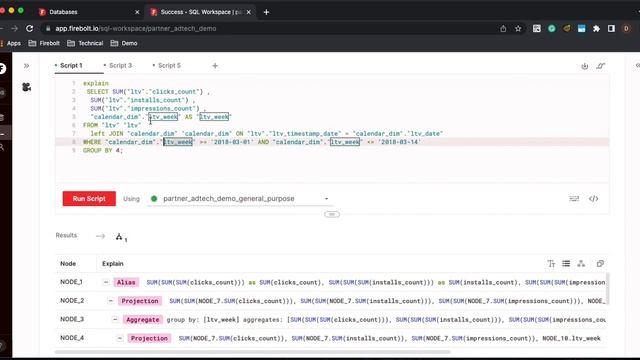Place cursor on the explain line in editor

point(96,83)
